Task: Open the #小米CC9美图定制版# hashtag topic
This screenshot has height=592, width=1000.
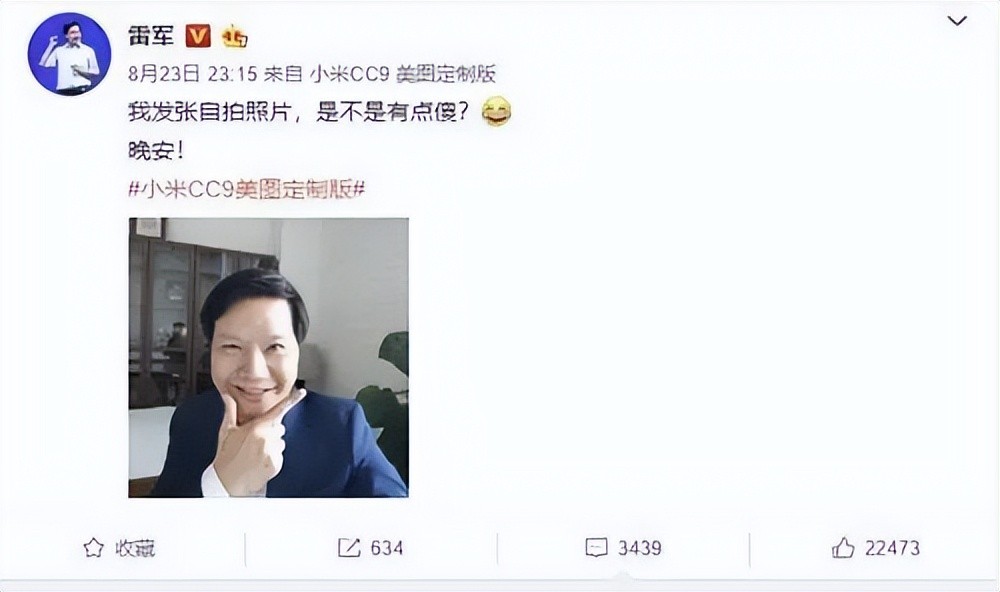Action: pyautogui.click(x=247, y=189)
